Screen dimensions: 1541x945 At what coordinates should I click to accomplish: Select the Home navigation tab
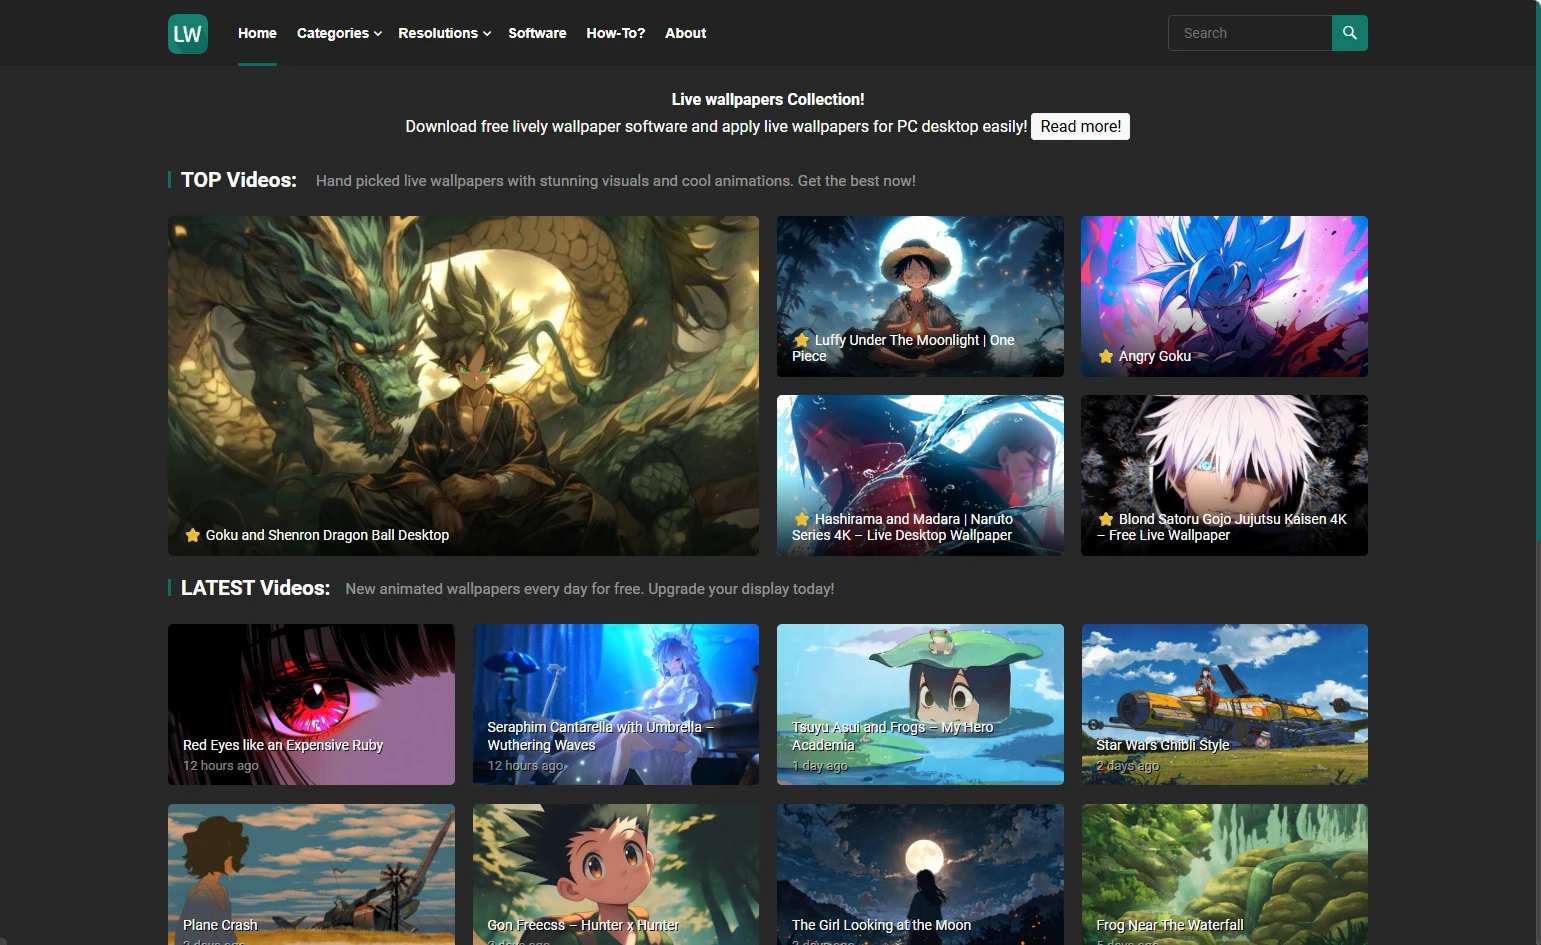[257, 33]
